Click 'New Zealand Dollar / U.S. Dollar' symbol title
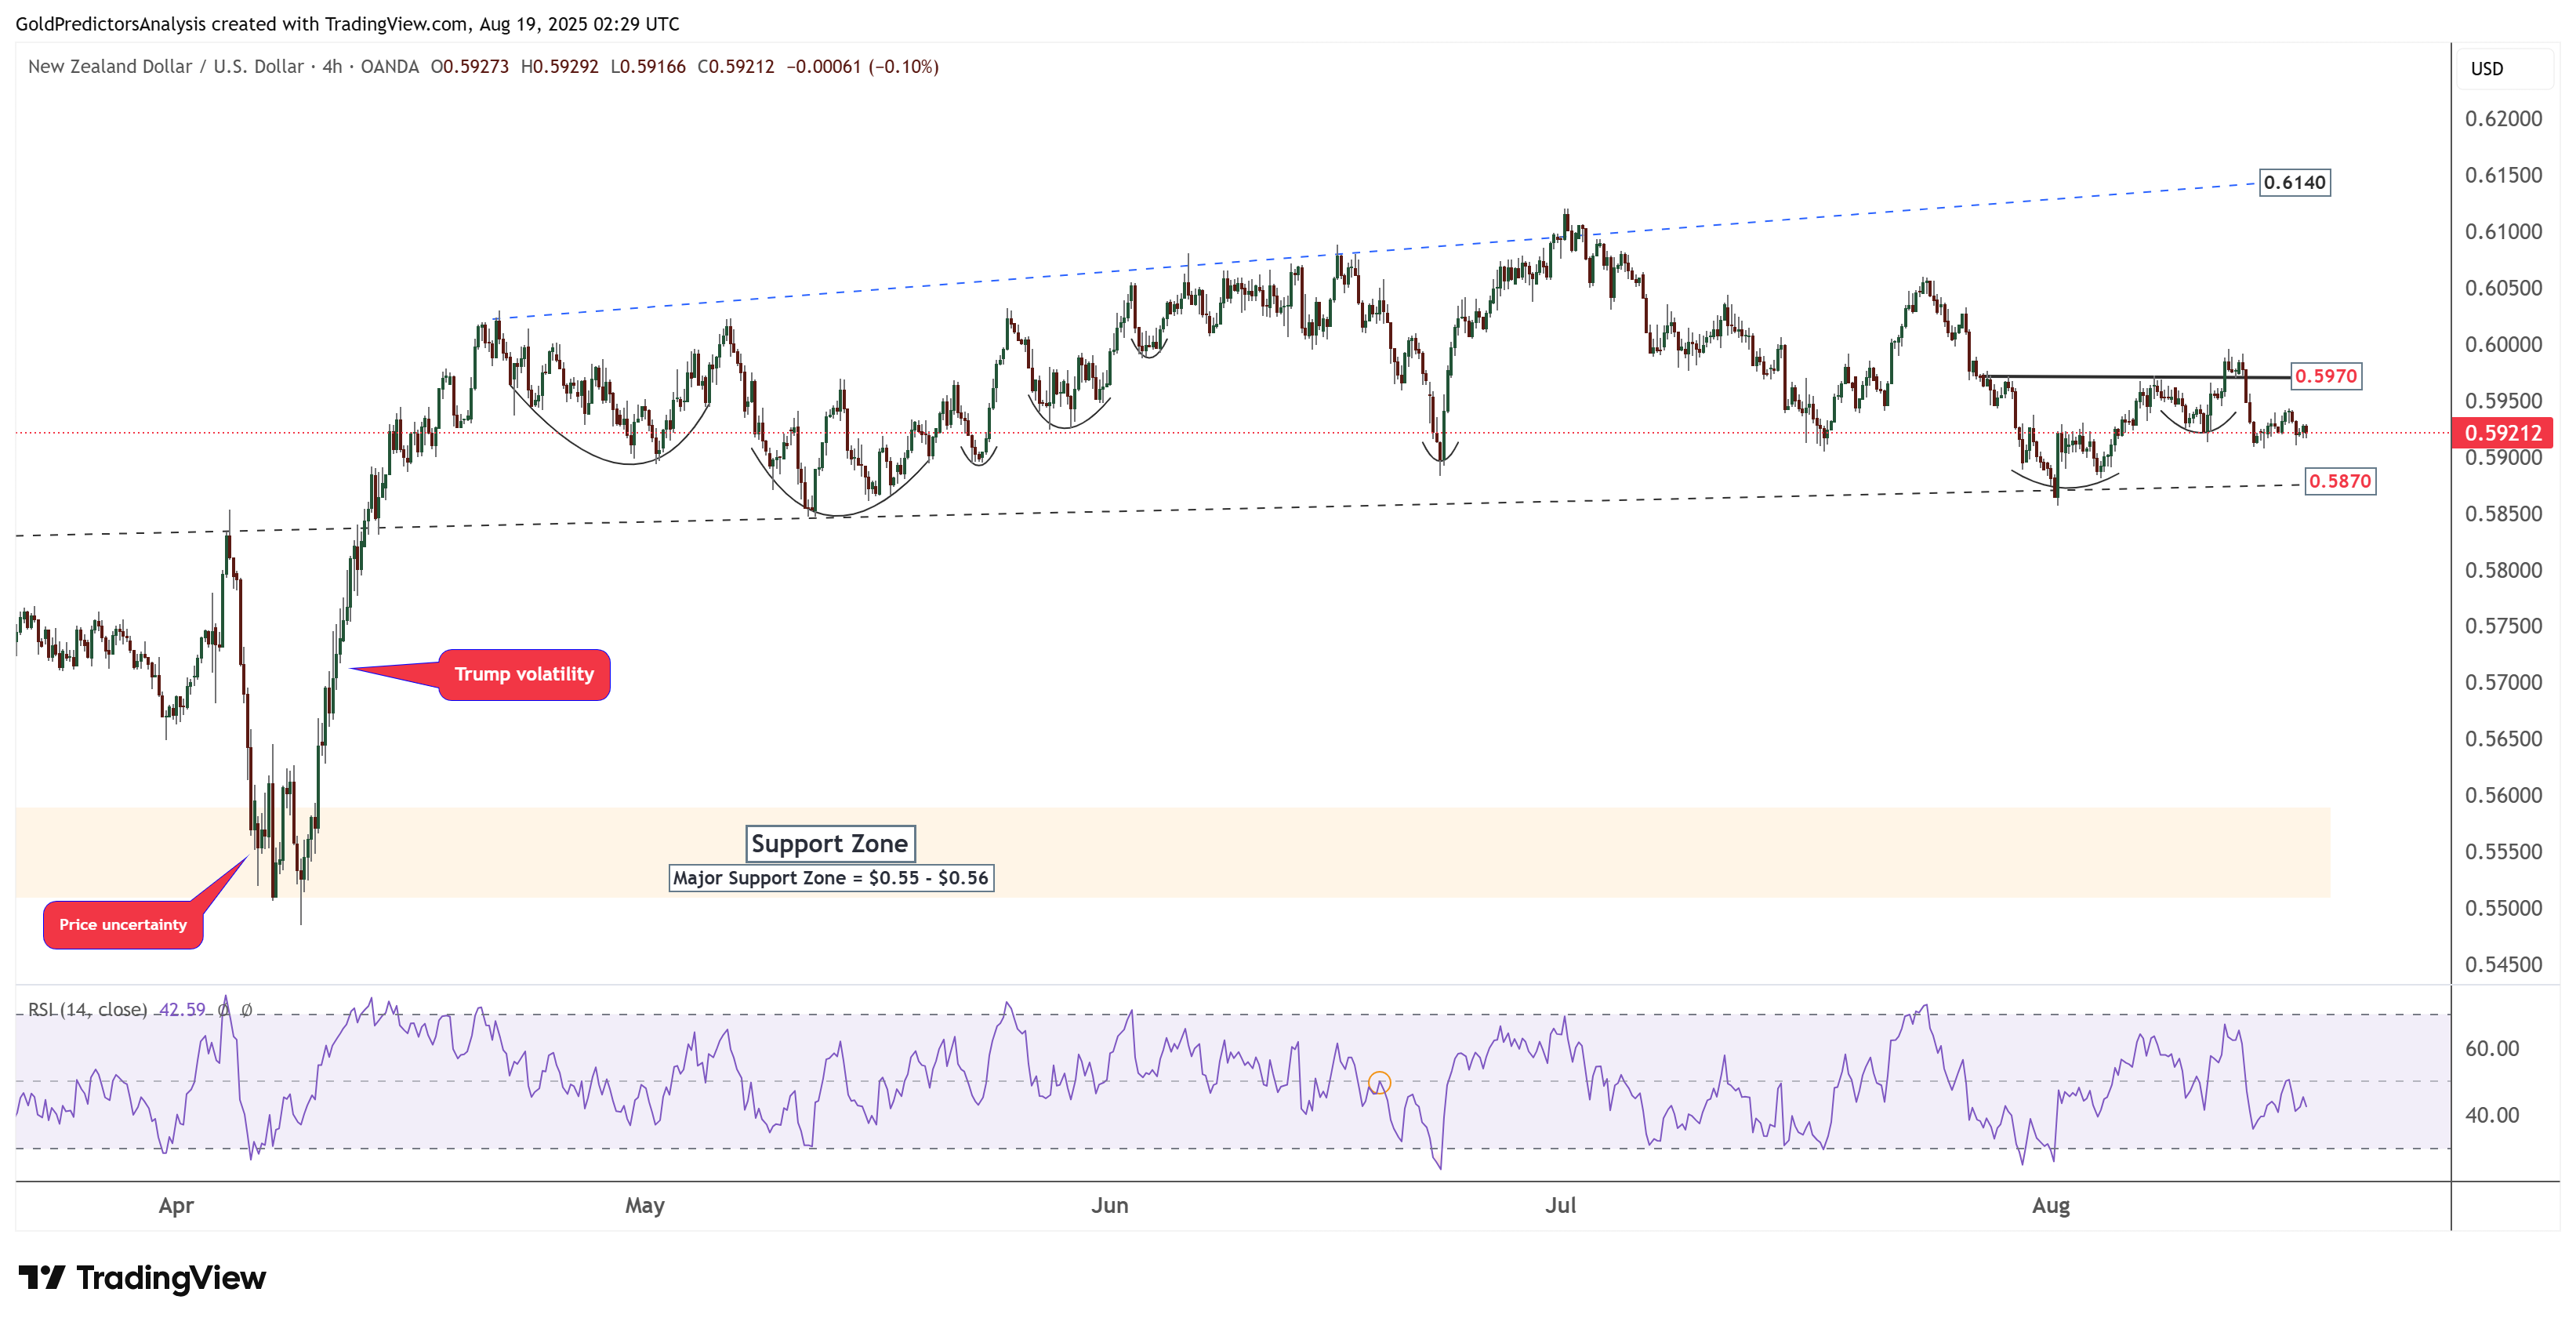 point(166,66)
